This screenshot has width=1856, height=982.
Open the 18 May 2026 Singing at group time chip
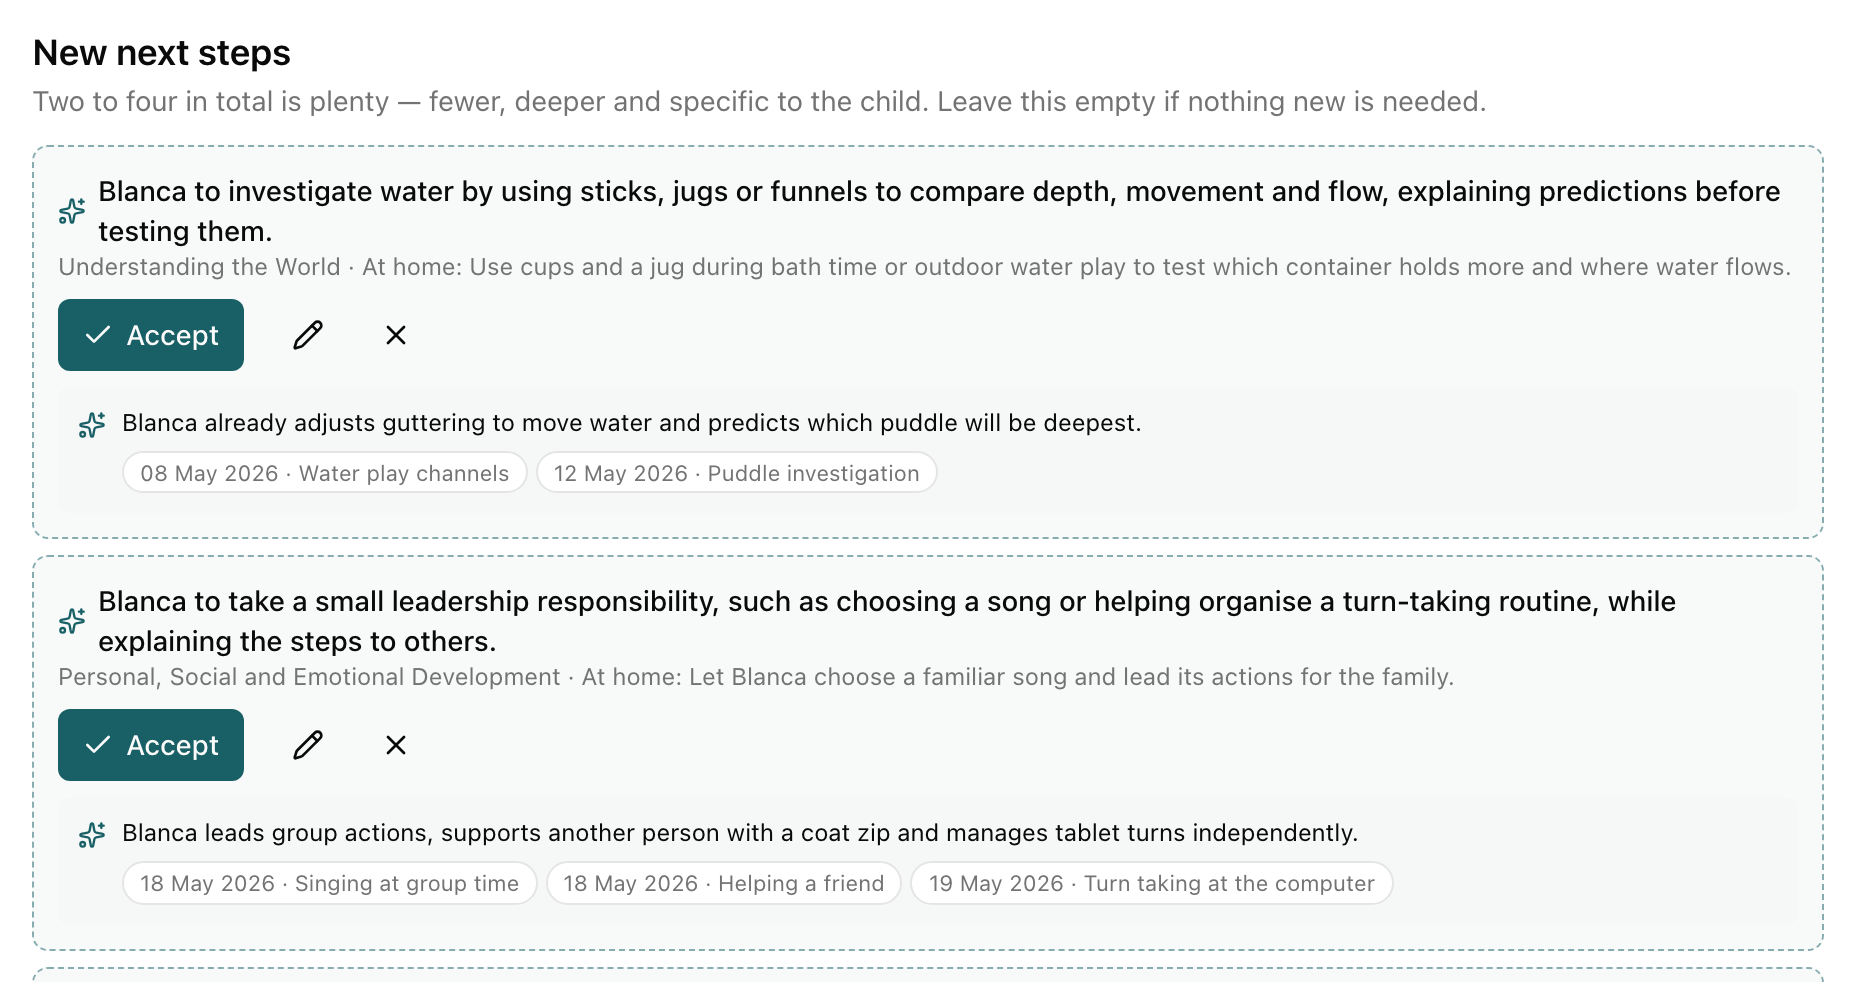coord(330,883)
